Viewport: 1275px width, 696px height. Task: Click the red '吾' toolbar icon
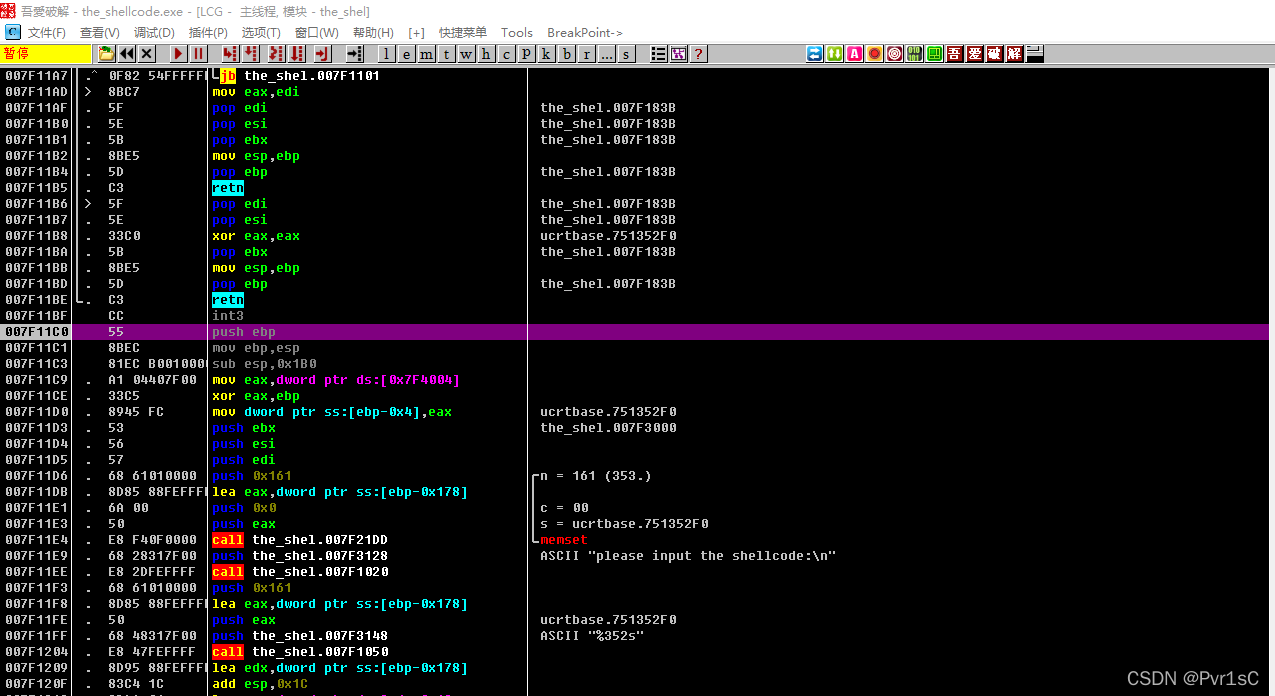pyautogui.click(x=954, y=54)
